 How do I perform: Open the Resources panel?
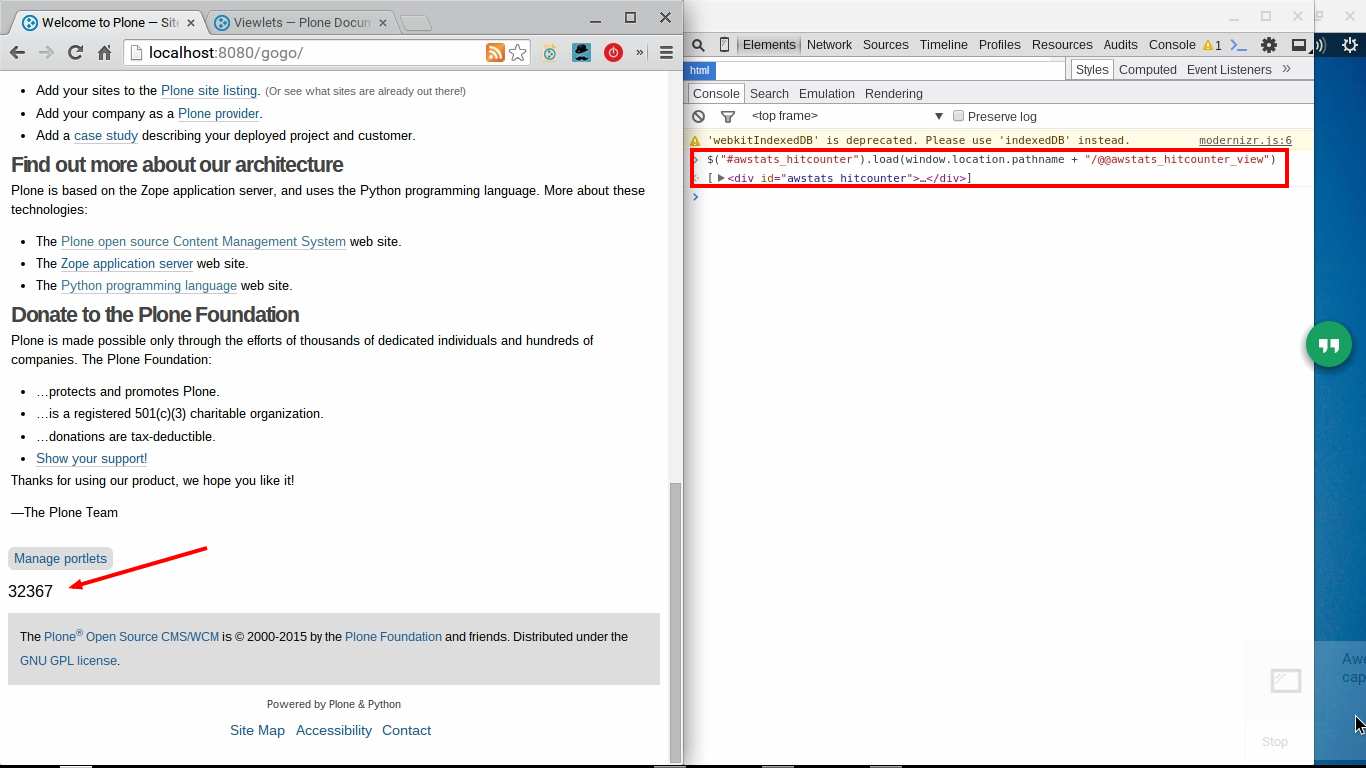tap(1062, 45)
